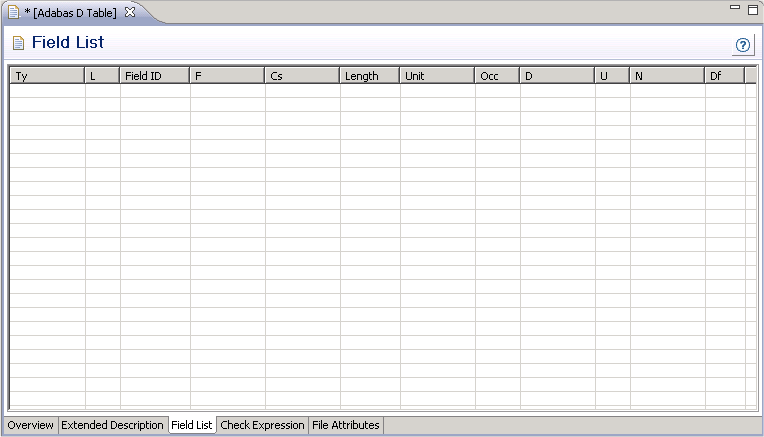Viewport: 764px width, 437px height.
Task: Click the document icon beside Field List title
Action: coord(18,43)
